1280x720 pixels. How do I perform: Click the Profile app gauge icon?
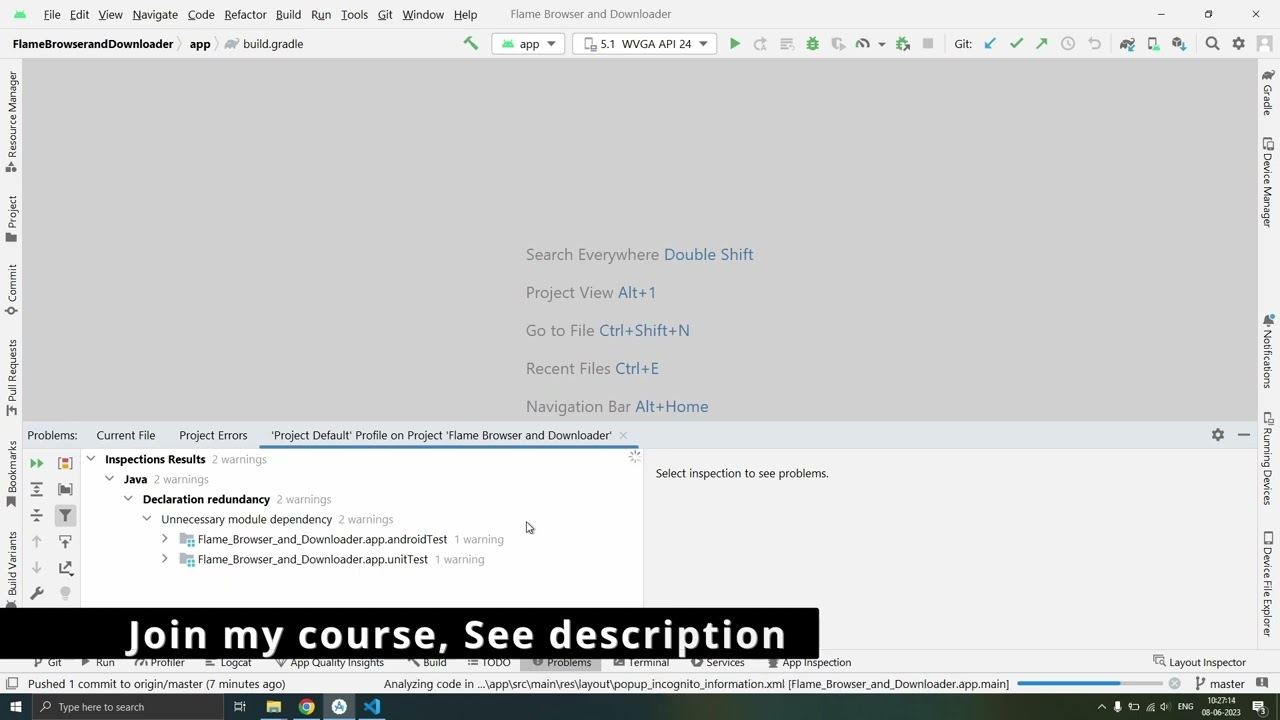pyautogui.click(x=862, y=44)
